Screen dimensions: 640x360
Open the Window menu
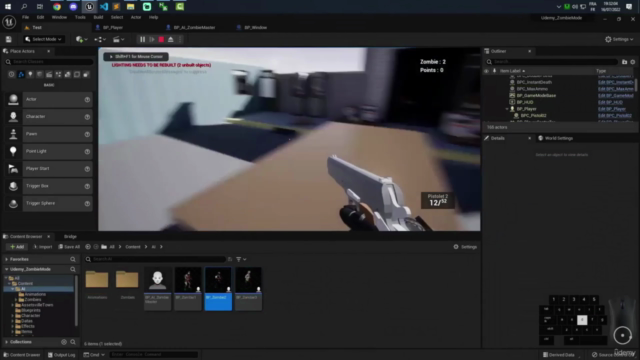(x=59, y=17)
